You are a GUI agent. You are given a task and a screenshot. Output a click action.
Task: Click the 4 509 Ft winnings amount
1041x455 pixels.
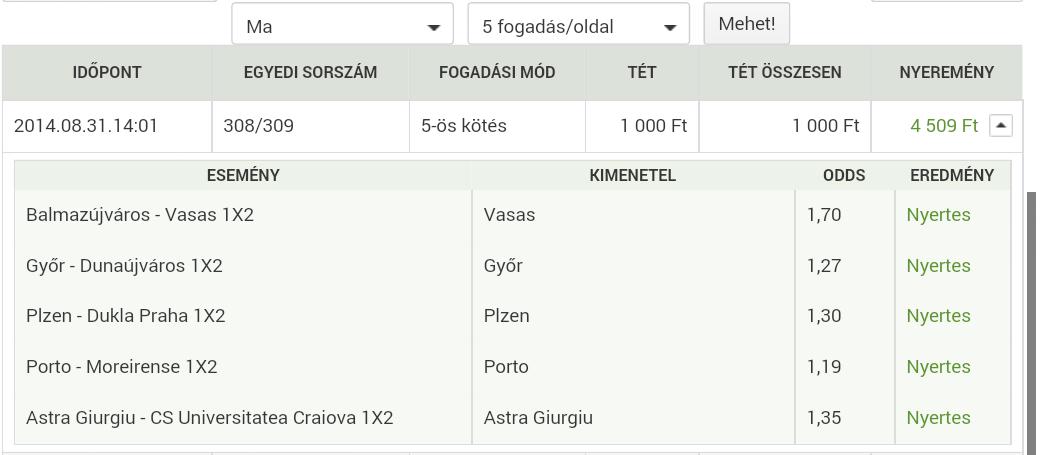point(944,126)
